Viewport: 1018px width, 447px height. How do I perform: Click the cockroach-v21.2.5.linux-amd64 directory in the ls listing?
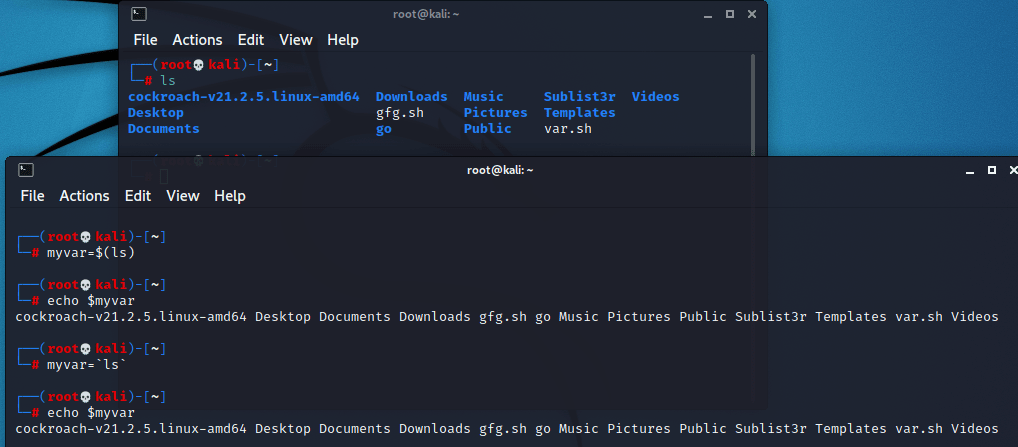243,97
